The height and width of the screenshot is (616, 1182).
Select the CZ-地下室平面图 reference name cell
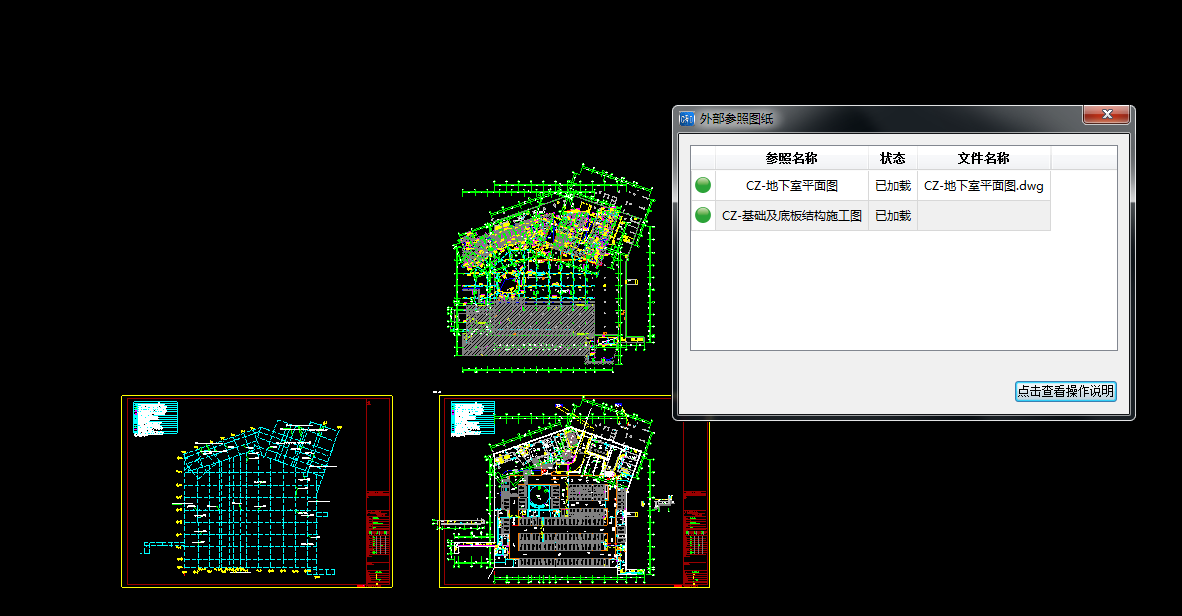pyautogui.click(x=791, y=185)
